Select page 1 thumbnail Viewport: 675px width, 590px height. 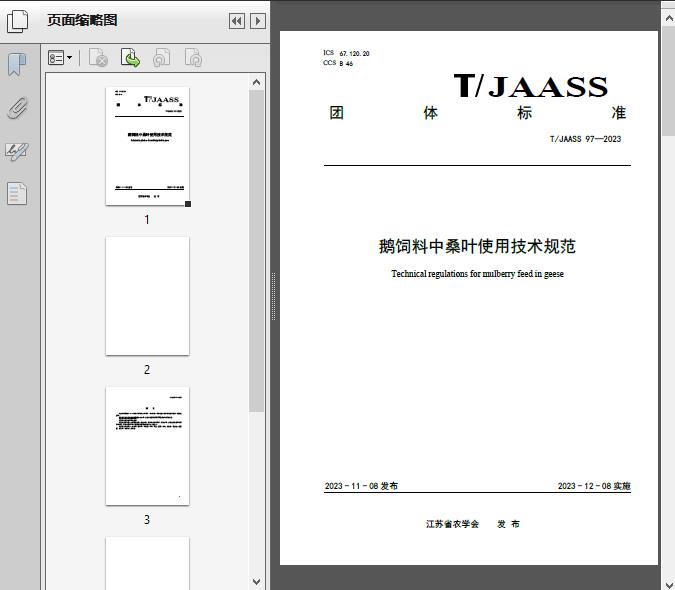pyautogui.click(x=147, y=146)
